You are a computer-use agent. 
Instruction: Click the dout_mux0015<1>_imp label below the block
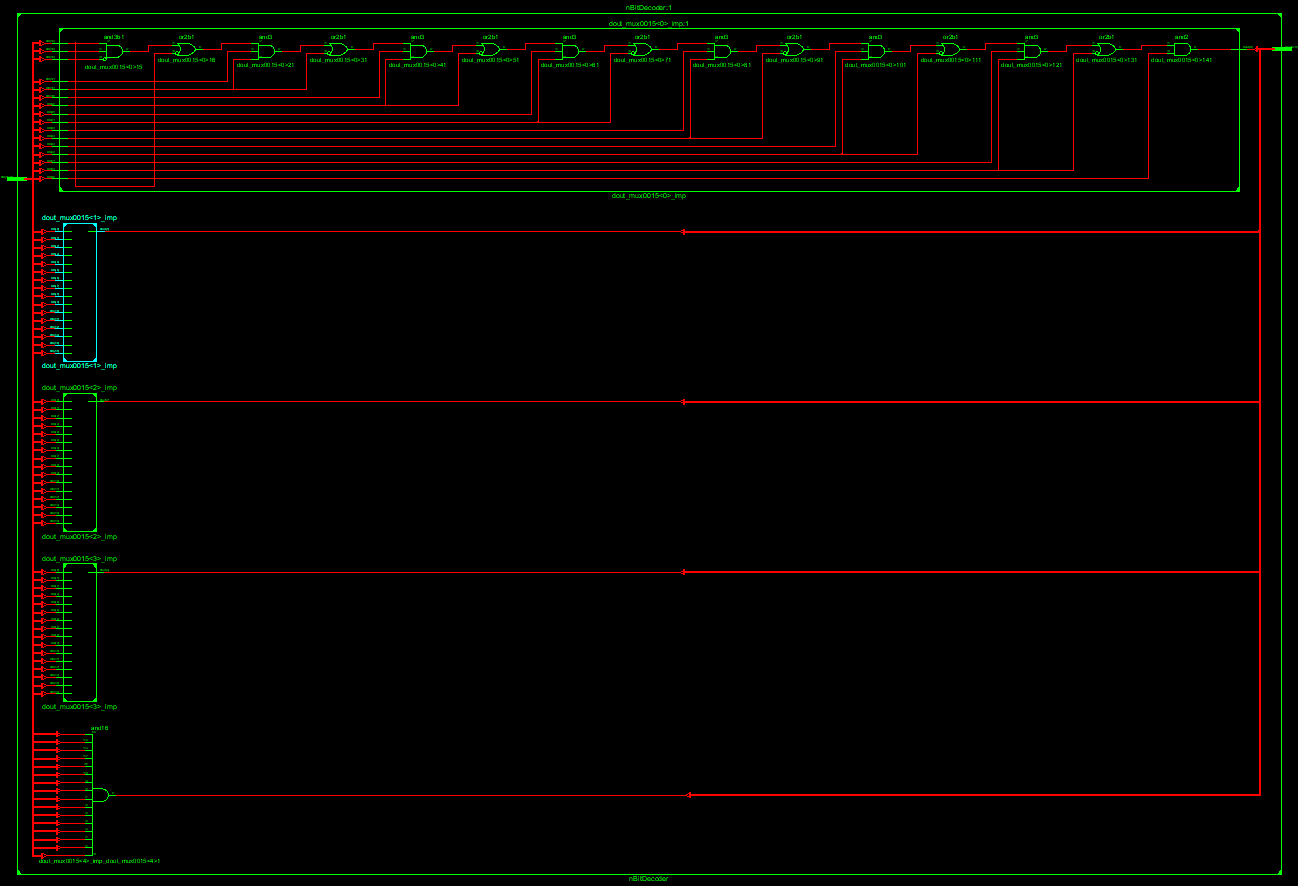click(79, 366)
